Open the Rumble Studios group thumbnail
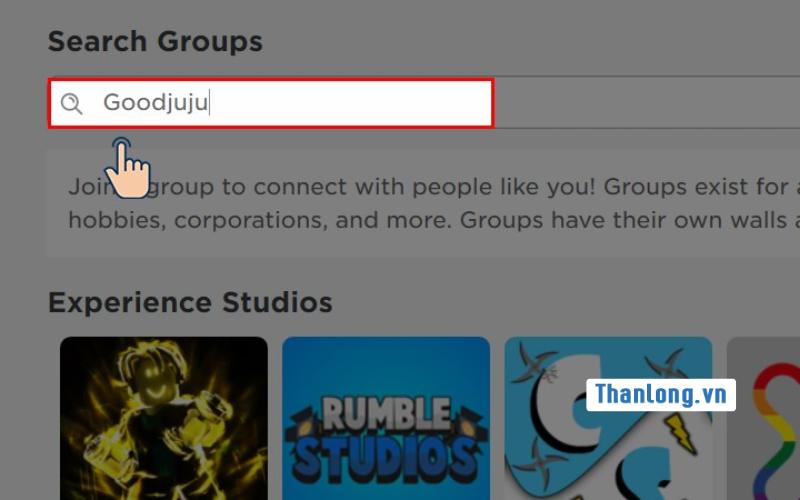Viewport: 800px width, 500px height. (386, 418)
